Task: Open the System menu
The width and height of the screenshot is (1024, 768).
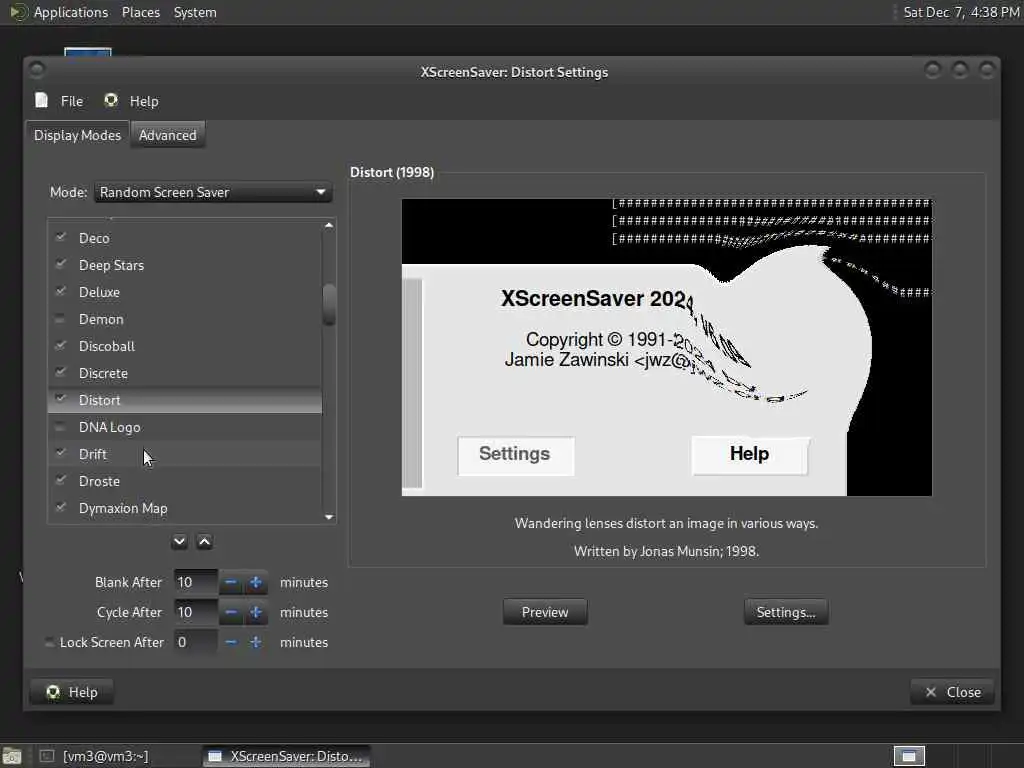Action: tap(195, 12)
